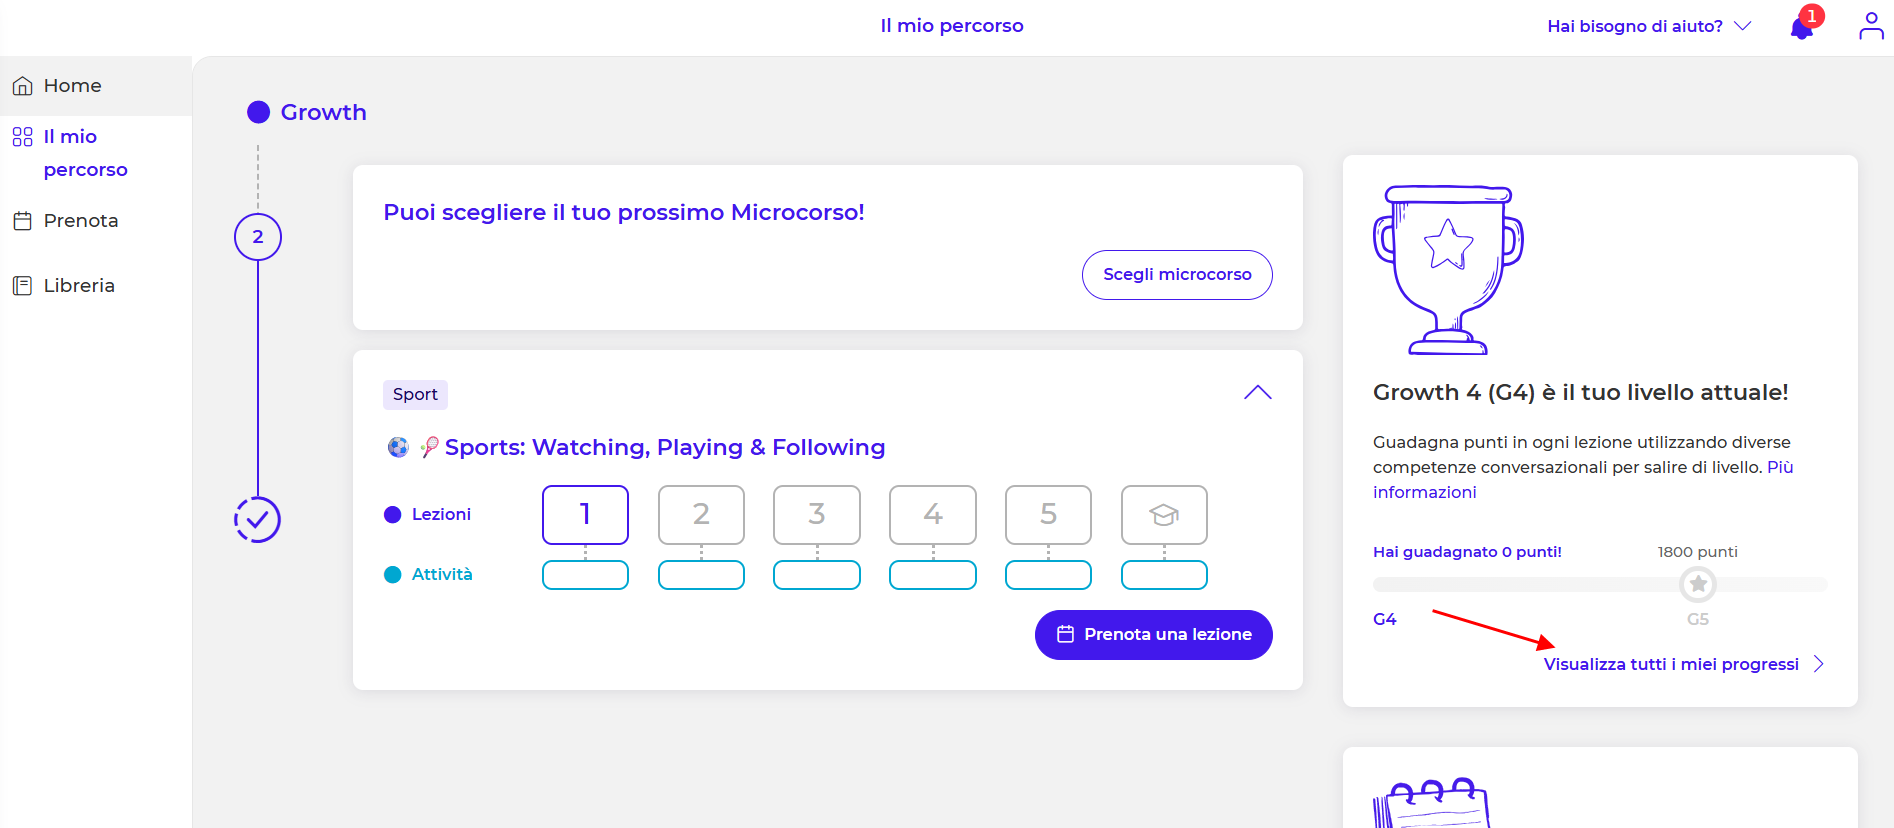
Task: Click the trophy illustration
Action: 1448,270
